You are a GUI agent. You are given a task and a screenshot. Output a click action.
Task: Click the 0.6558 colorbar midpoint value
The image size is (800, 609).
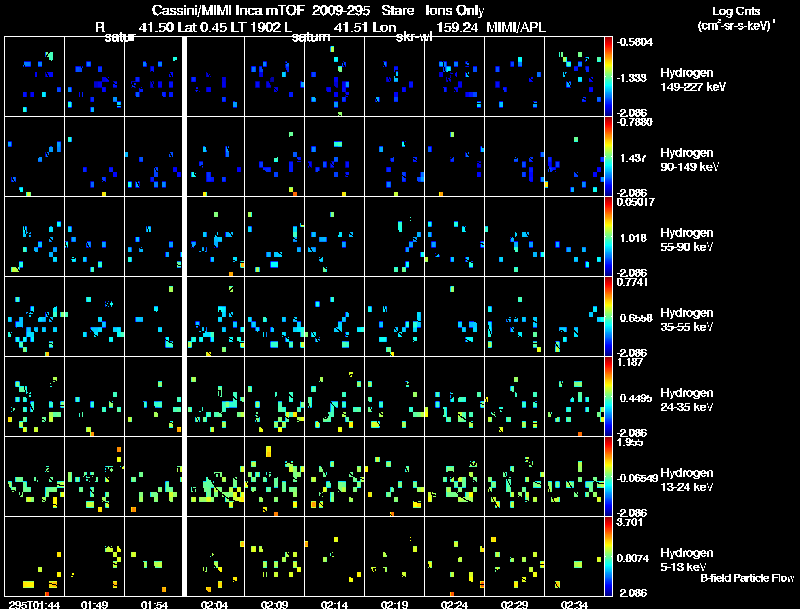click(x=636, y=318)
